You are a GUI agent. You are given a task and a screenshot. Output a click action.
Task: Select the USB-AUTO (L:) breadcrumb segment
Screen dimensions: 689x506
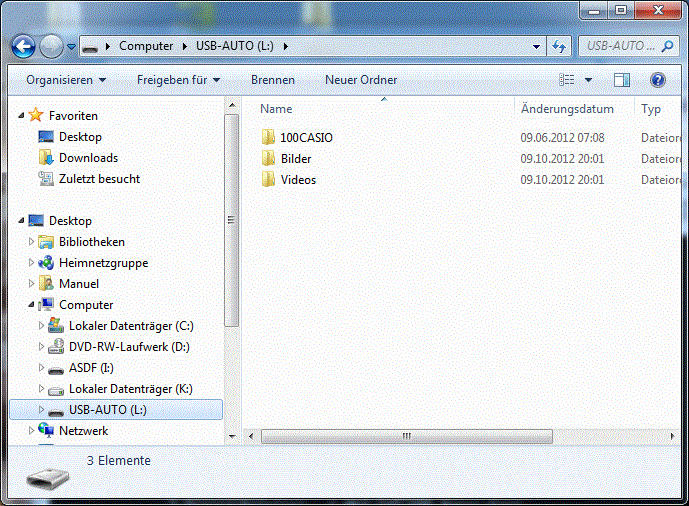pos(235,46)
